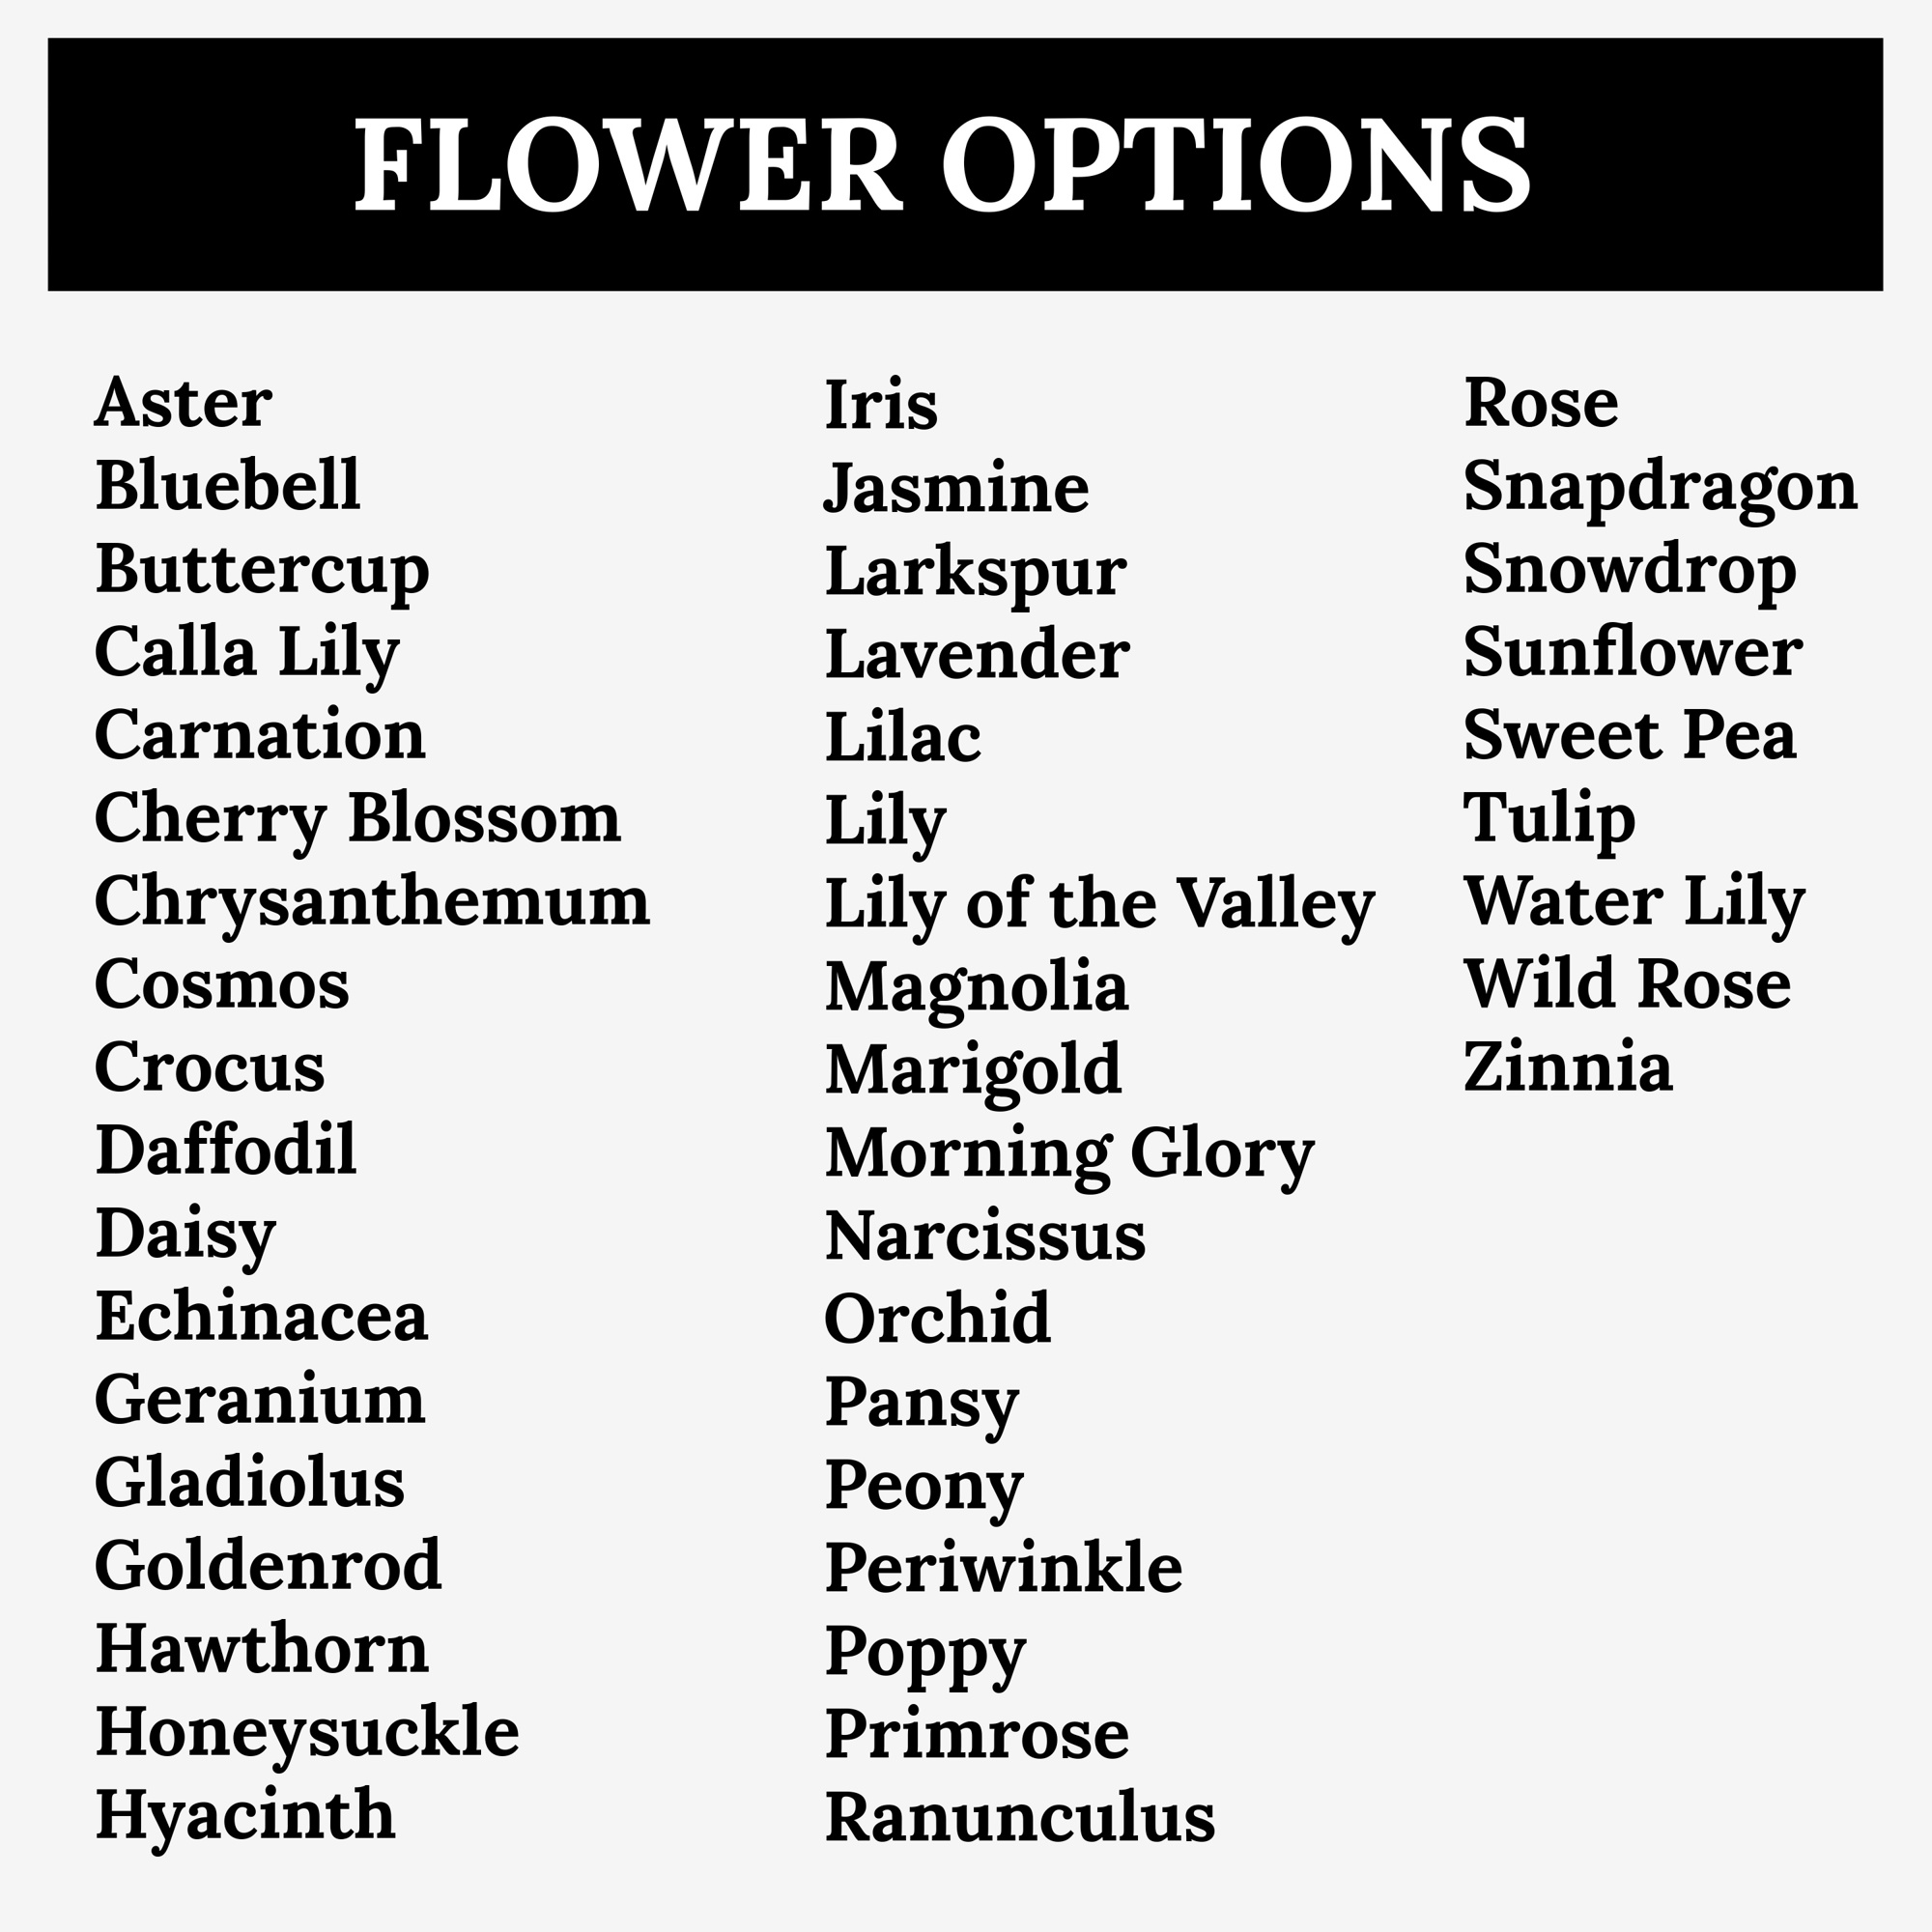Select Zinnia in the last column
The width and height of the screenshot is (1932, 1932).
1567,1067
